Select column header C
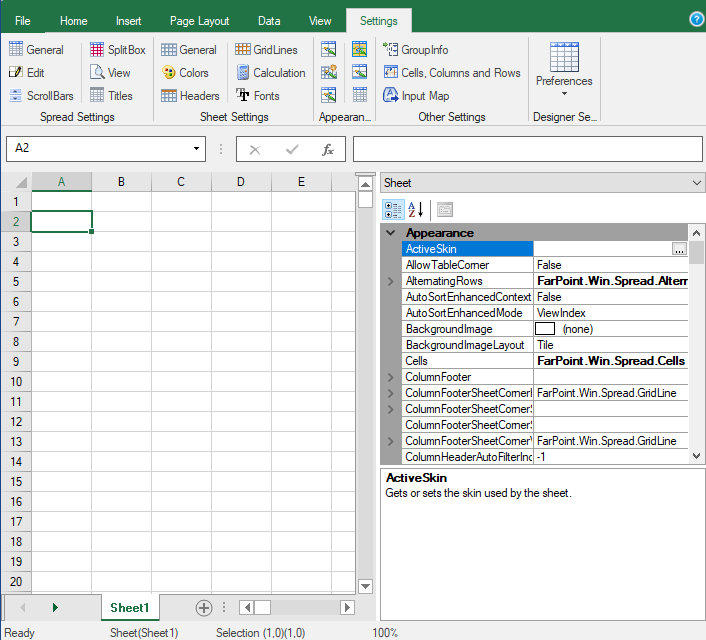The image size is (706, 640). 181,182
